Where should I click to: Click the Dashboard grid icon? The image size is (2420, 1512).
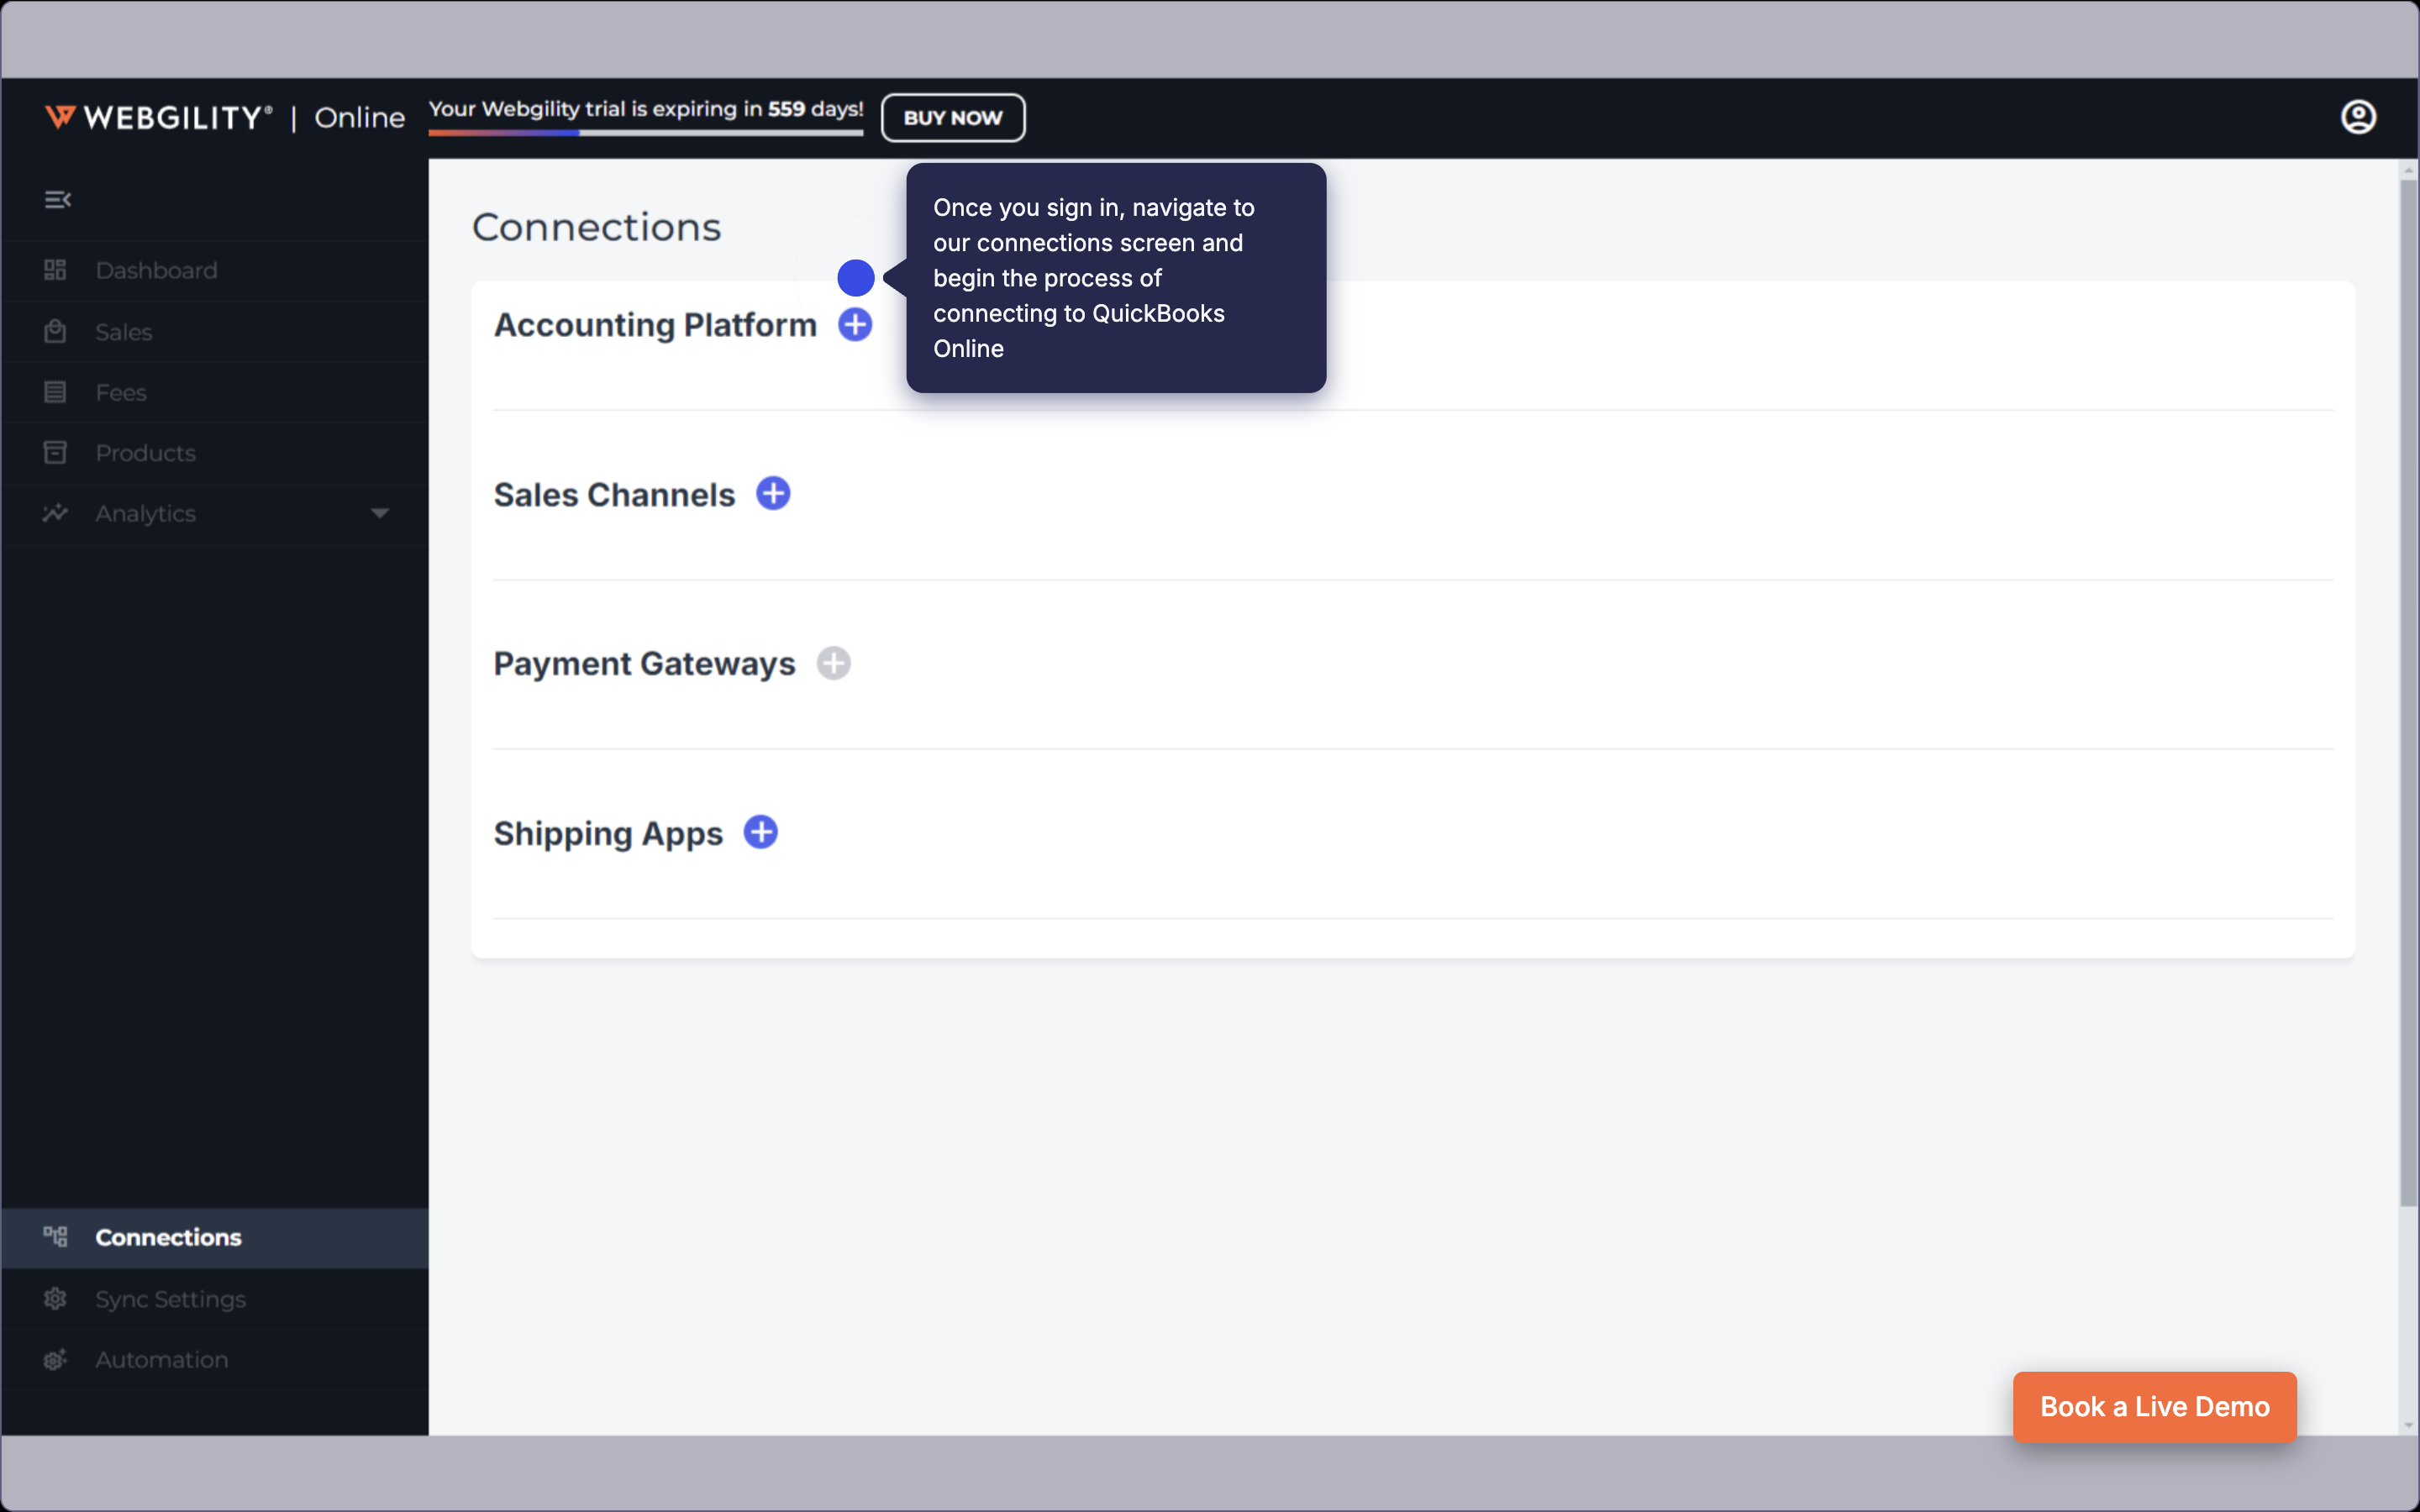click(55, 270)
